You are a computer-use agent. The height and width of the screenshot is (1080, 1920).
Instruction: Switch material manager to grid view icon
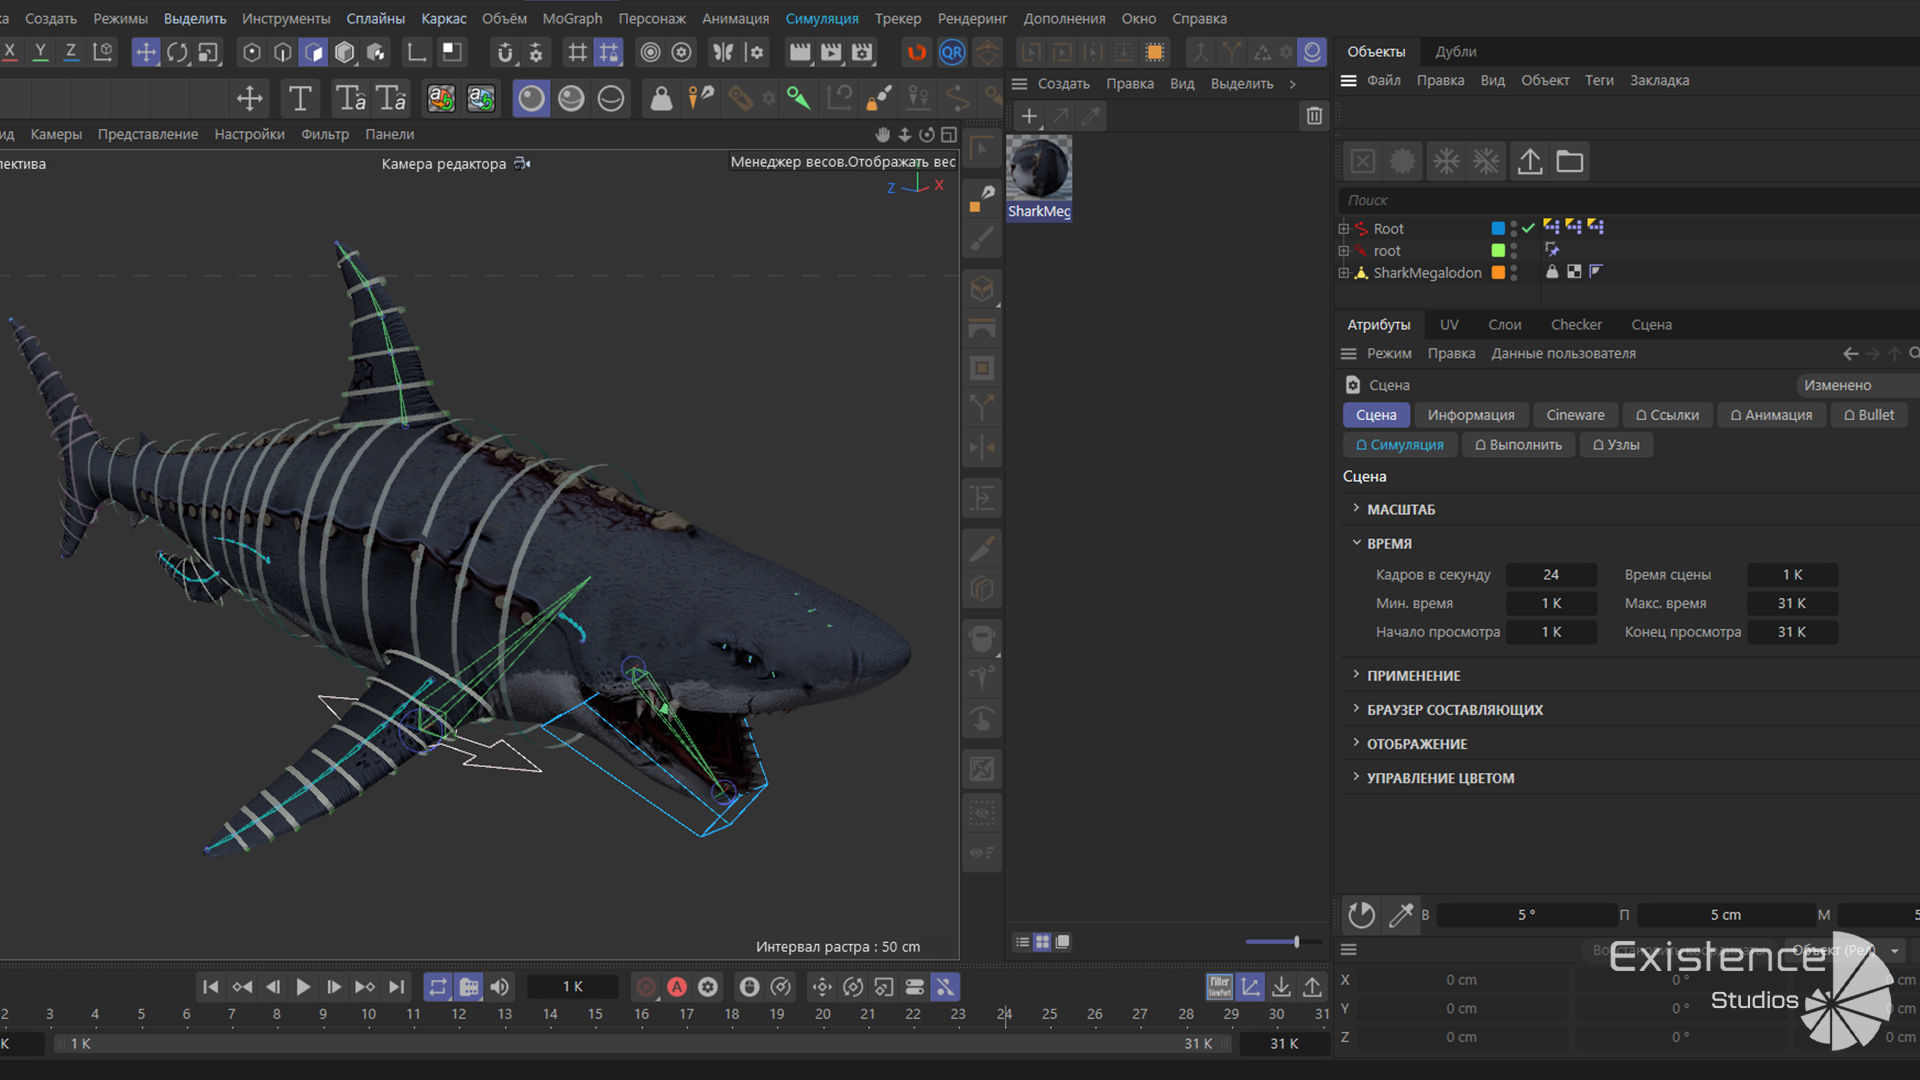pos(1042,942)
